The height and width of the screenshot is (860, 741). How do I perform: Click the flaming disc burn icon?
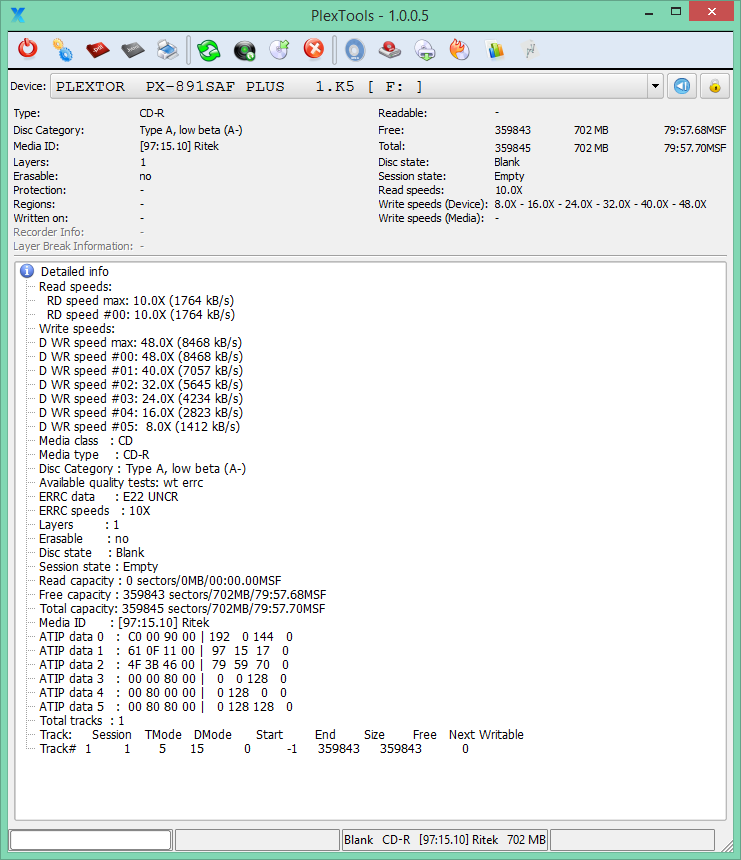coord(460,49)
